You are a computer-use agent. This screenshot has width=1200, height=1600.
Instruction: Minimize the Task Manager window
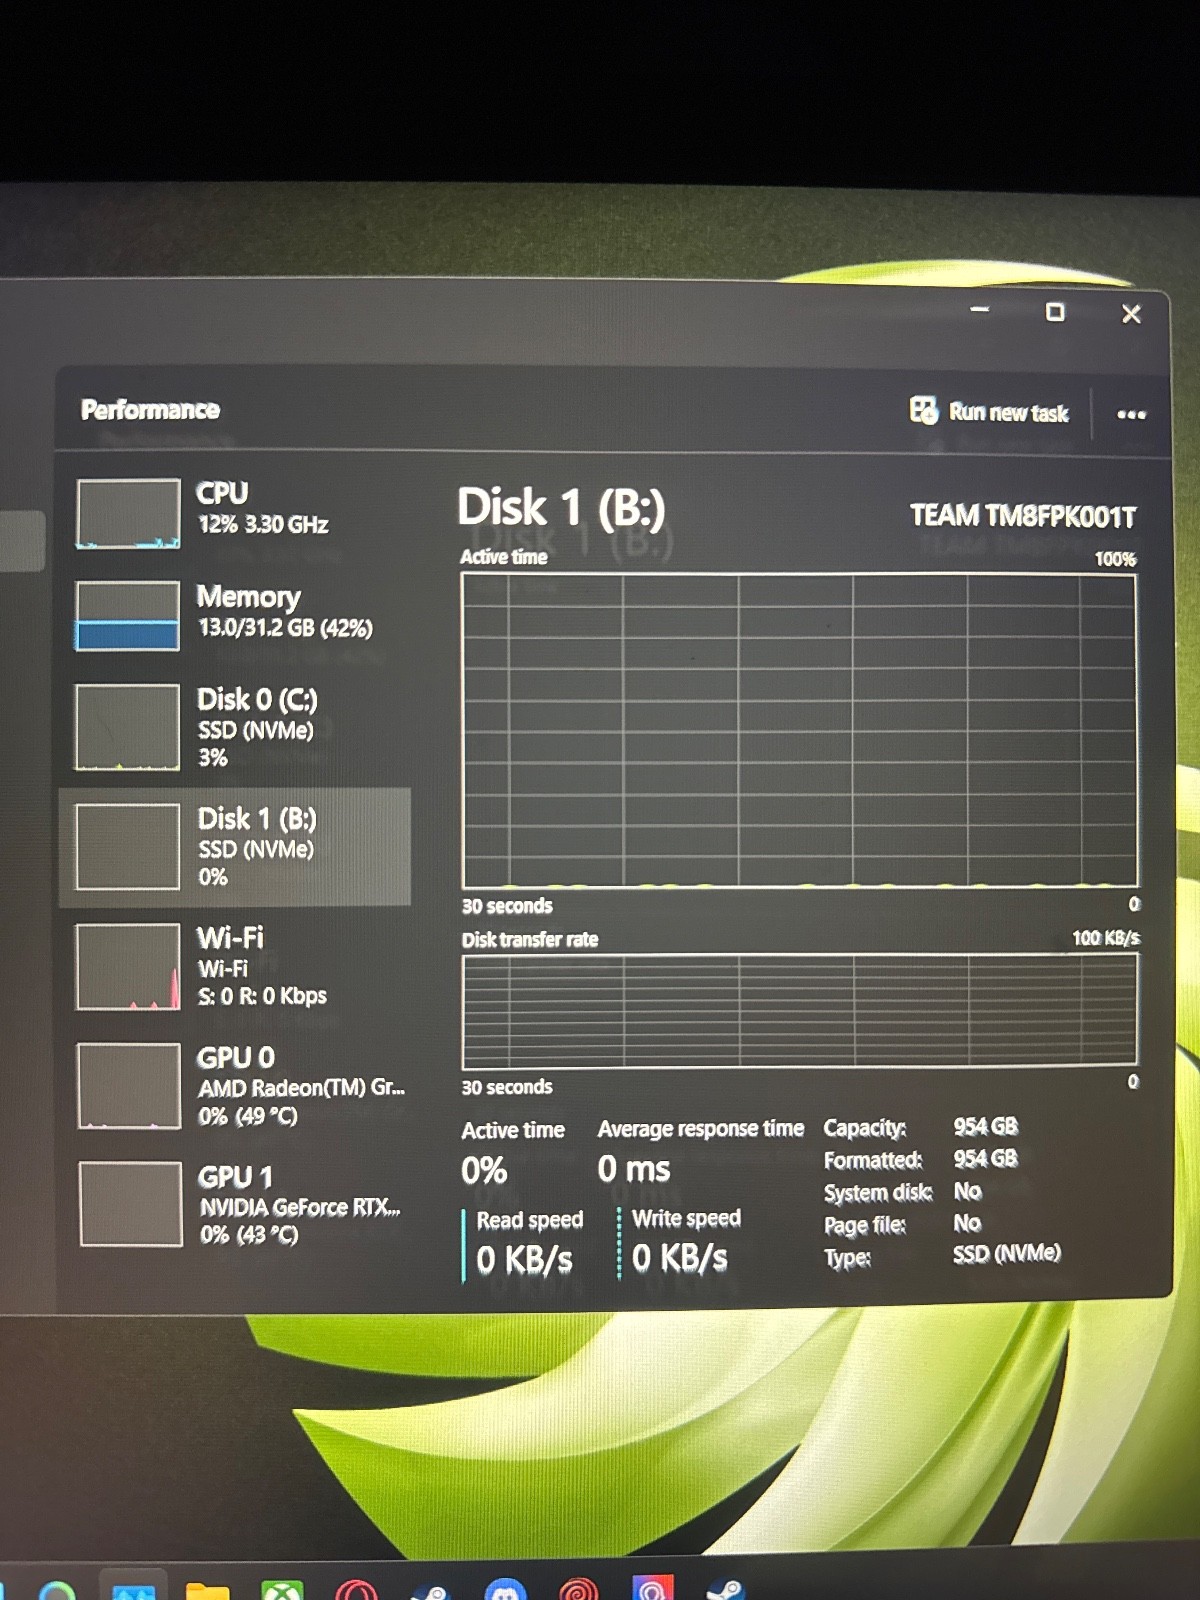(980, 310)
